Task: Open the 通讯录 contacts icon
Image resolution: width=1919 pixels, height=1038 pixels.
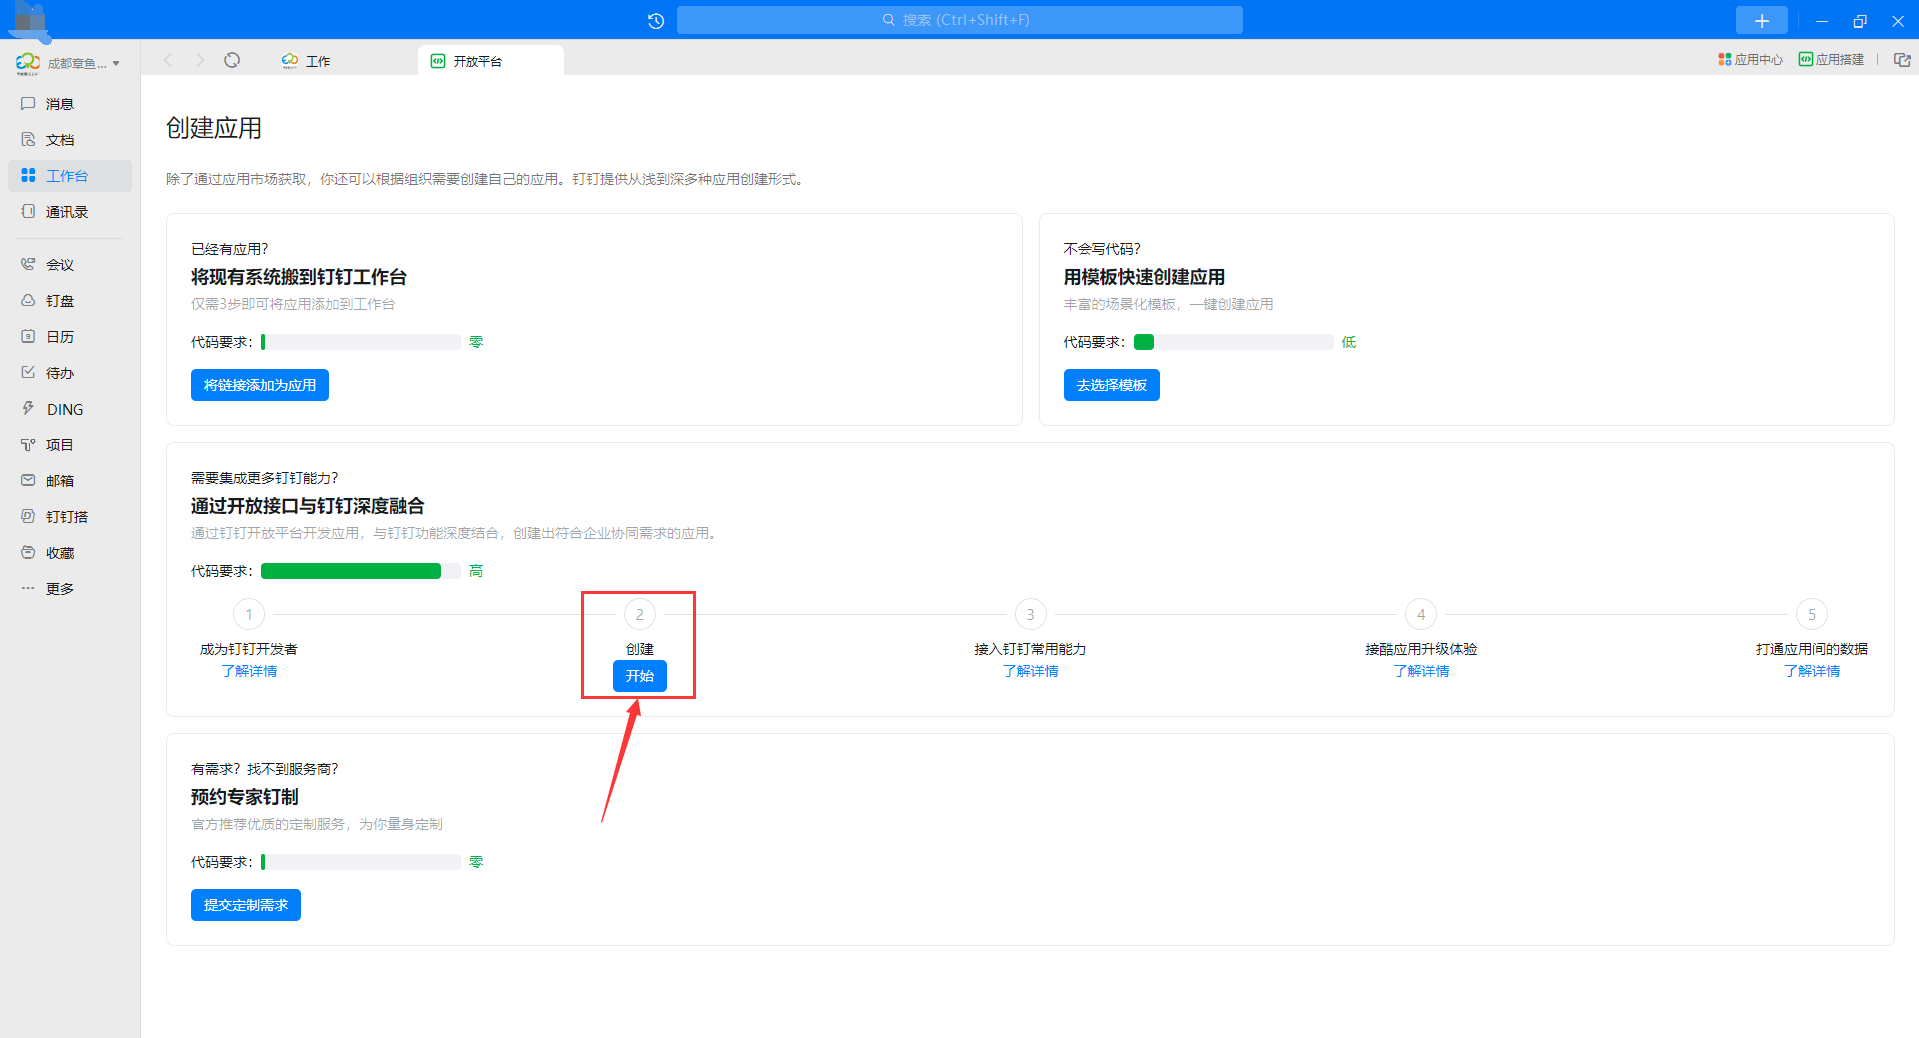Action: point(28,211)
